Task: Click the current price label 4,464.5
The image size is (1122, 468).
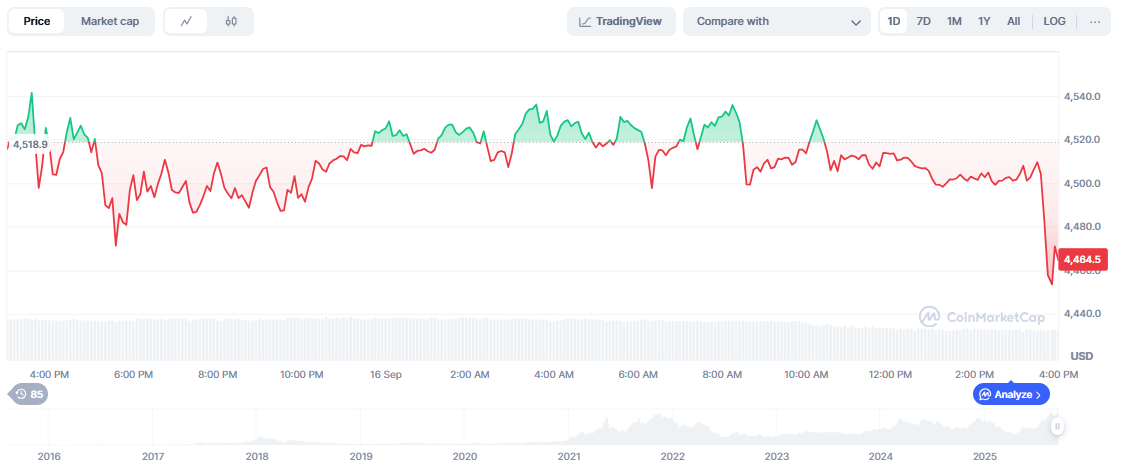Action: click(x=1082, y=259)
